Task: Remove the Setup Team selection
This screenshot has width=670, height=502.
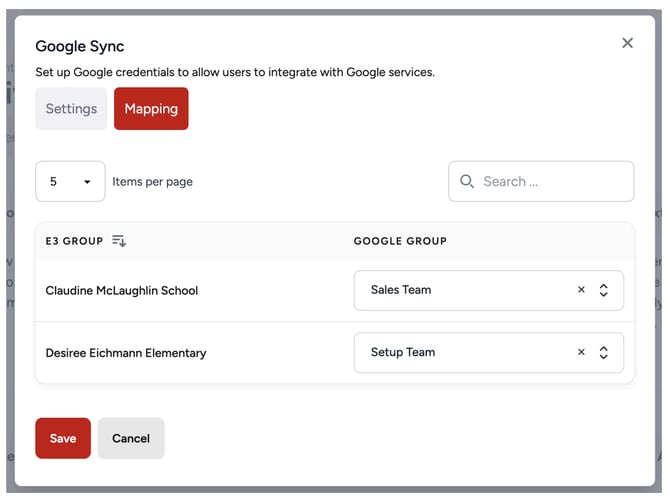Action: pyautogui.click(x=581, y=353)
